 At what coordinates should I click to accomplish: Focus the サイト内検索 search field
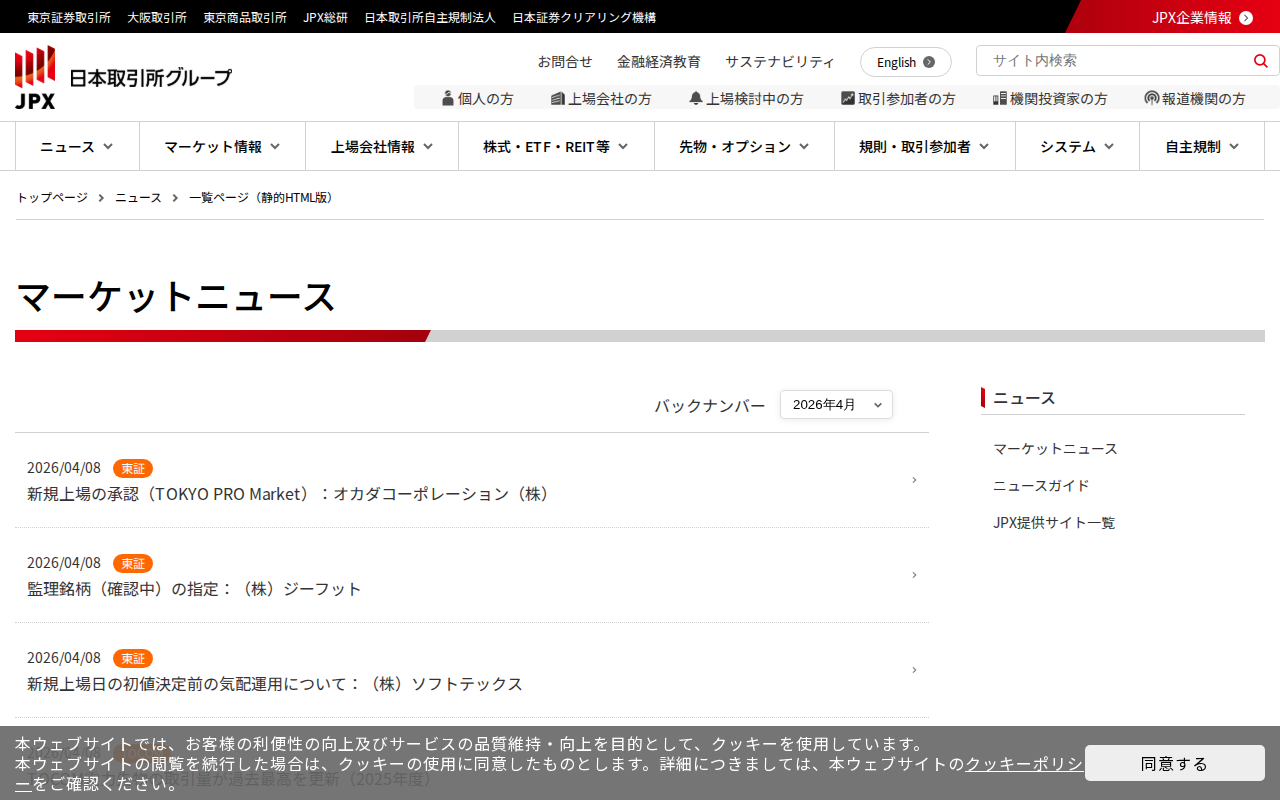coord(1115,60)
